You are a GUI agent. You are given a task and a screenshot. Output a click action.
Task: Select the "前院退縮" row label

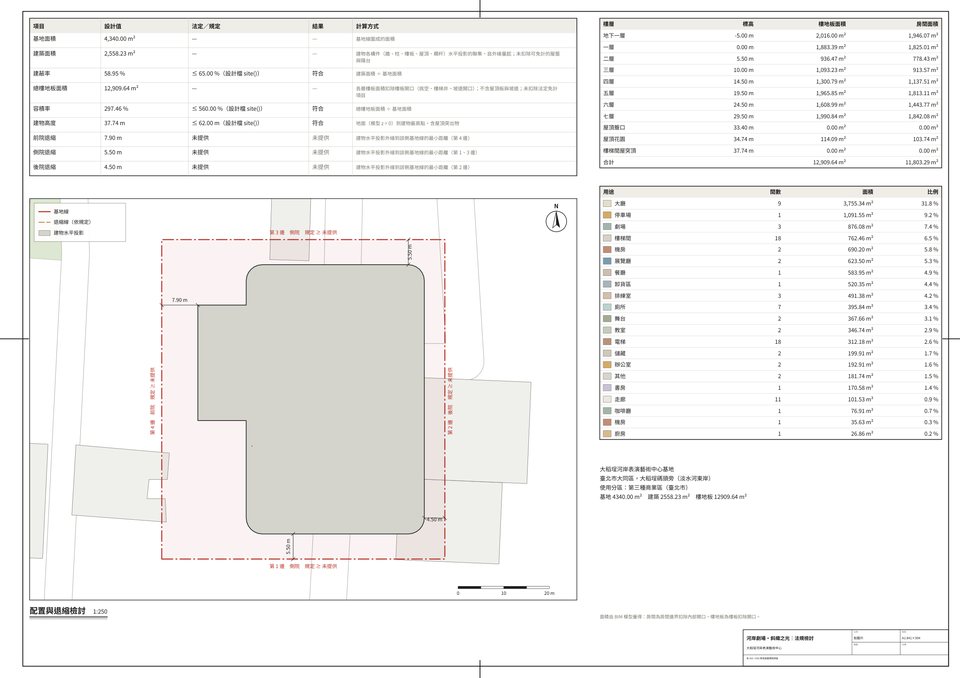45,138
